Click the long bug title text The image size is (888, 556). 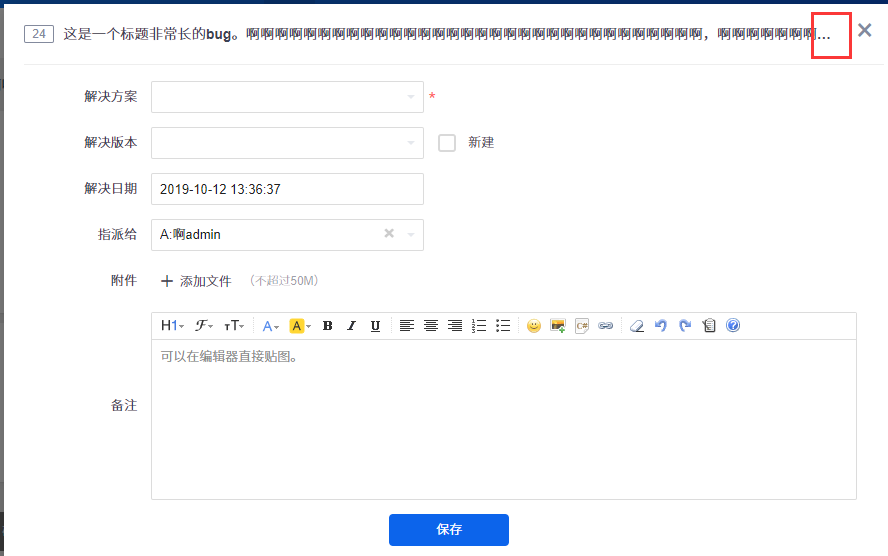coord(446,34)
